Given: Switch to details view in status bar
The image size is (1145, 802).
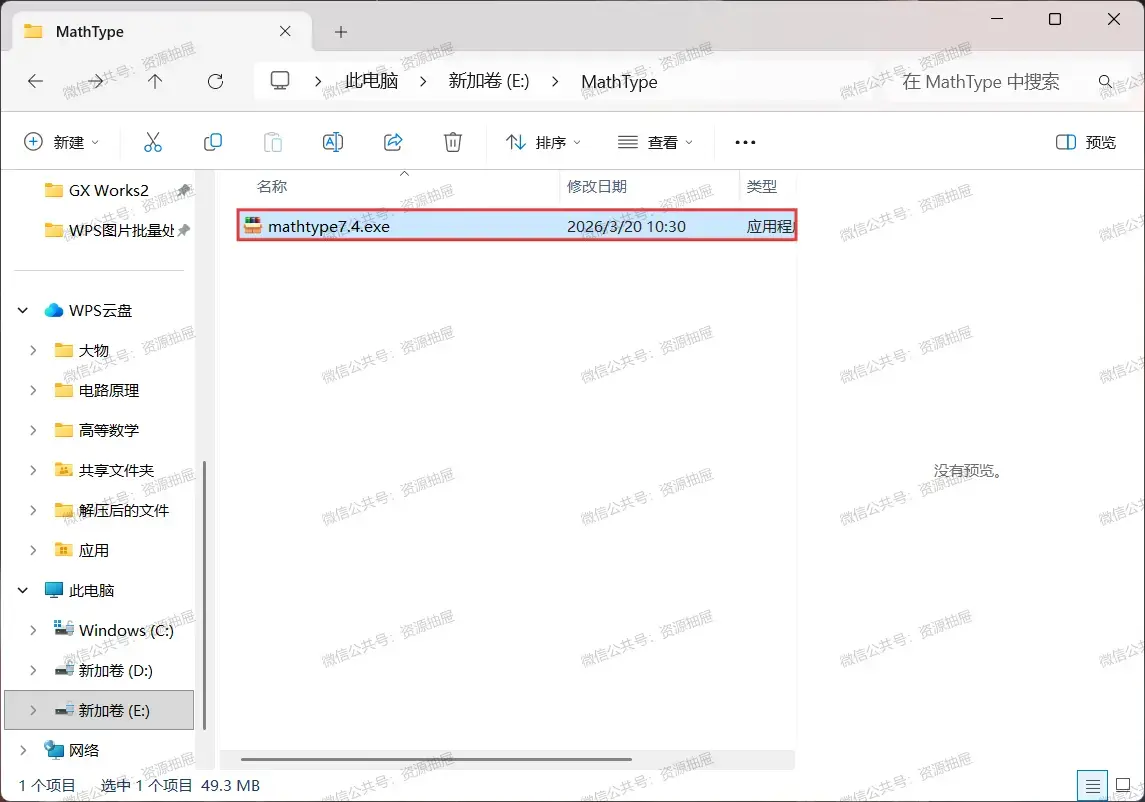Looking at the screenshot, I should (x=1092, y=786).
